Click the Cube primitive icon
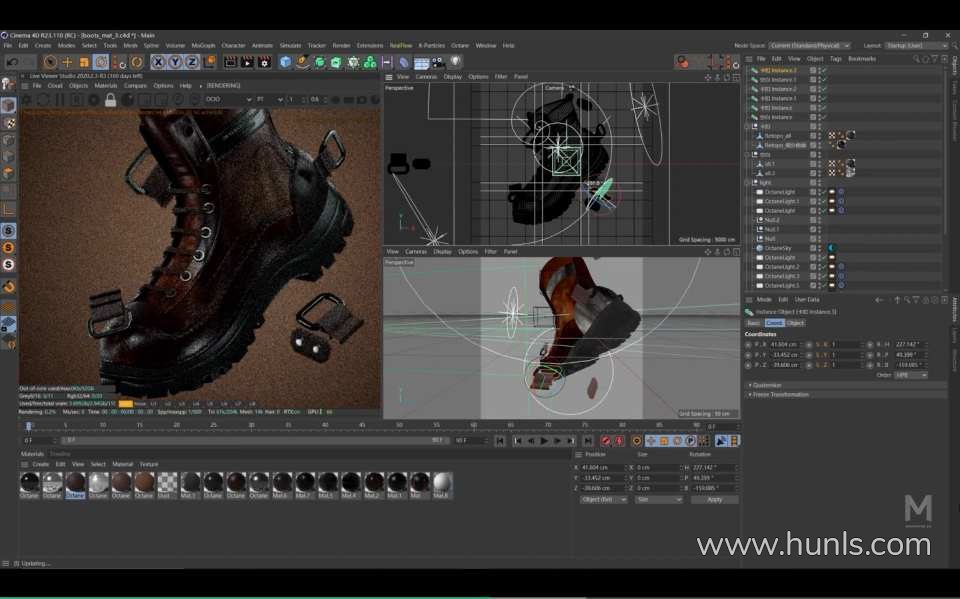Viewport: 960px width, 599px height. coord(286,62)
